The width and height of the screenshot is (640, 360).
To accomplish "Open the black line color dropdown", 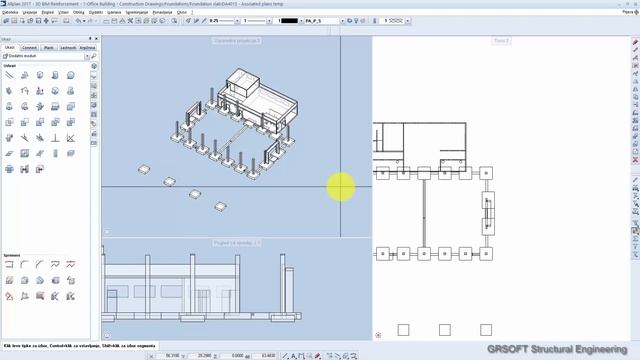I will coord(301,21).
